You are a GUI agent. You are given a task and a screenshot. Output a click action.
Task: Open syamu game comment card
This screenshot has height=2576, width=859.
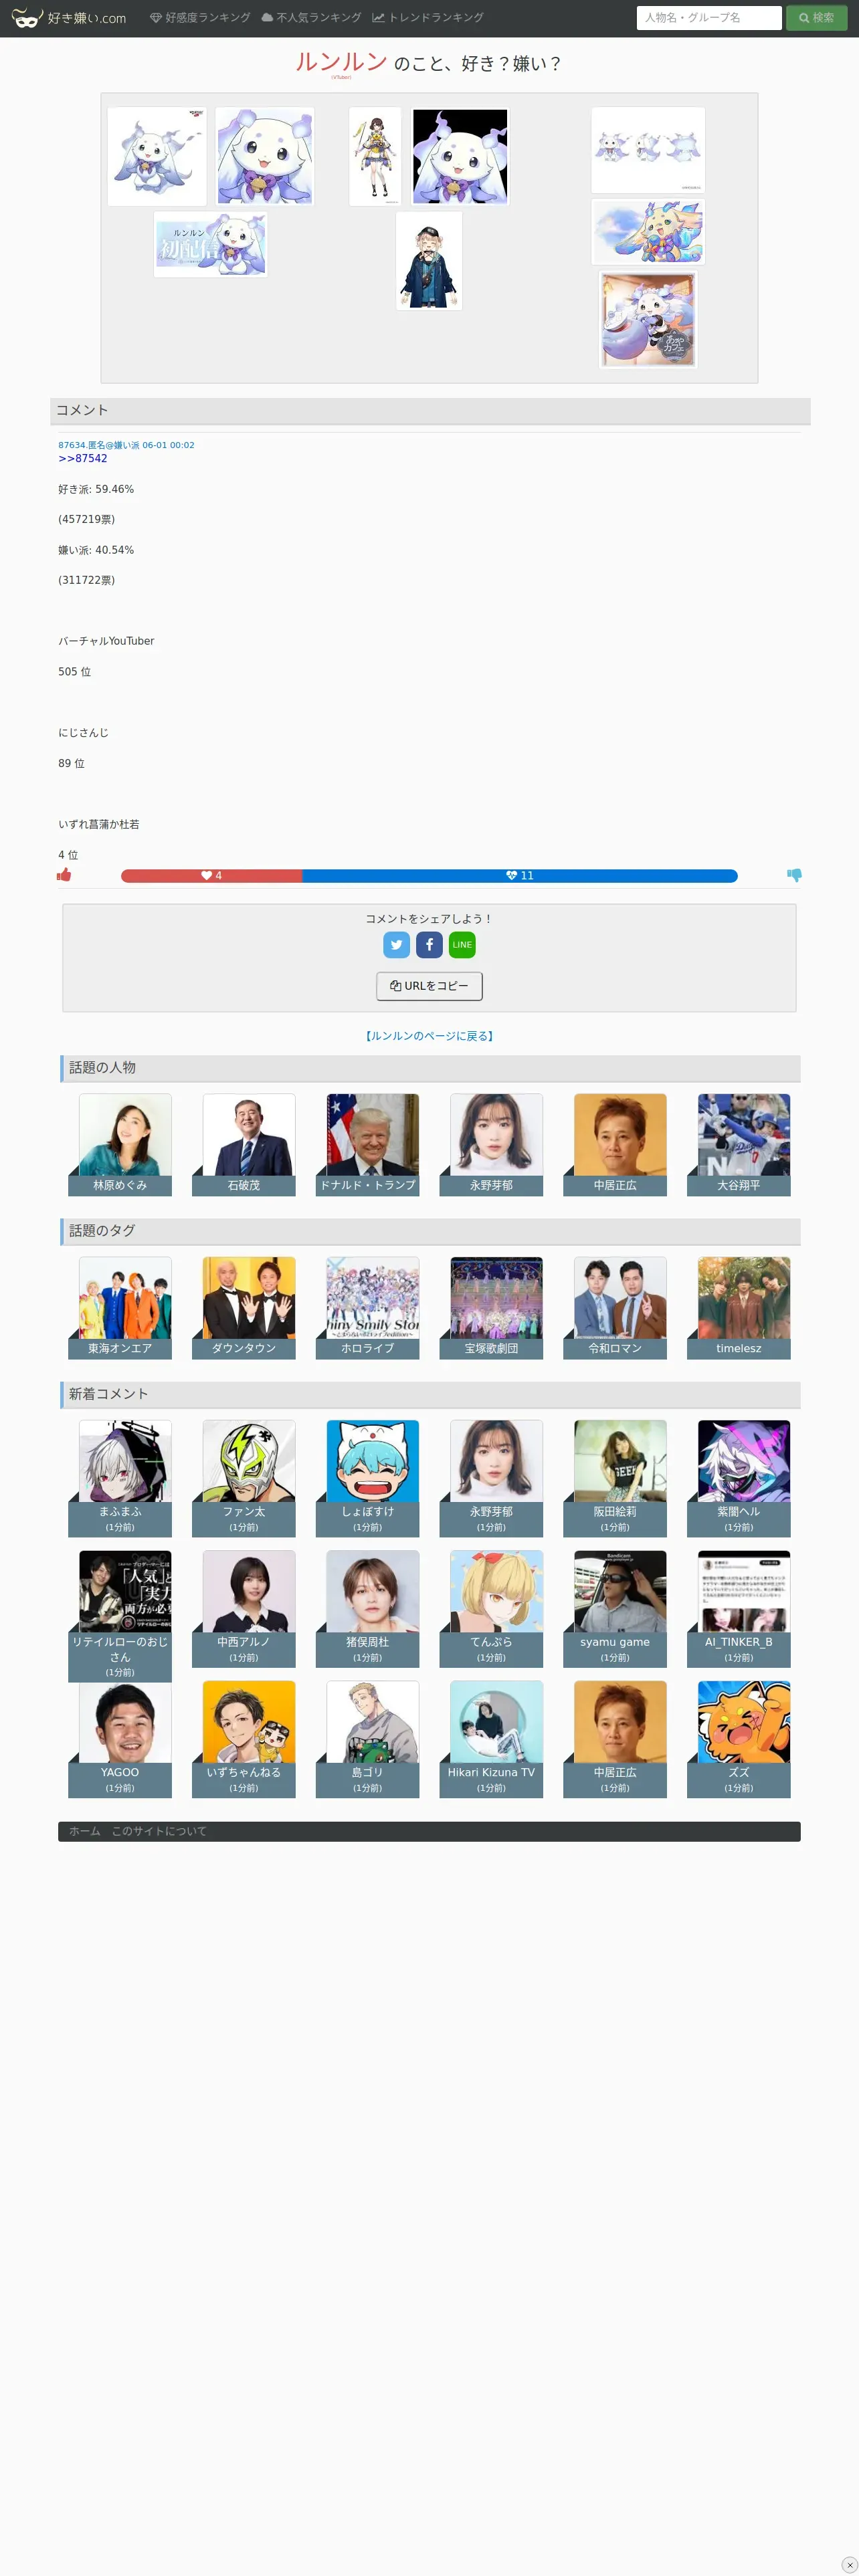point(615,1608)
